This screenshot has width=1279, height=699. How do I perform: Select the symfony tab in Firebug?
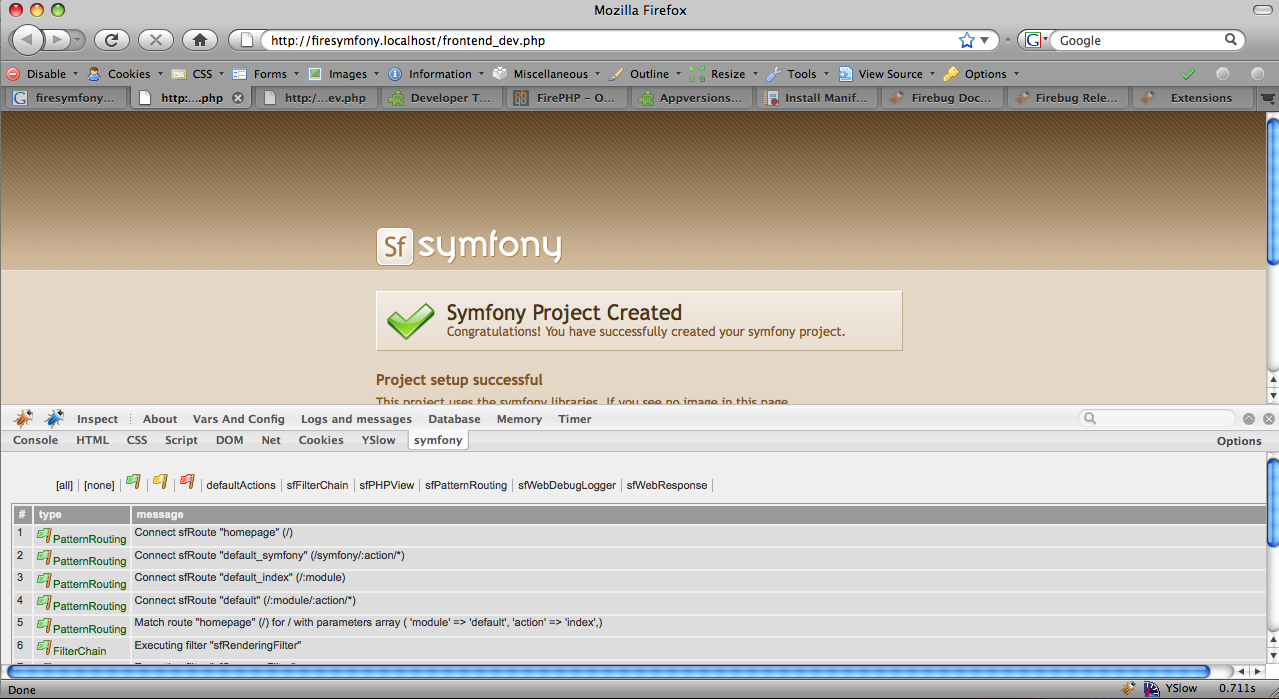438,440
